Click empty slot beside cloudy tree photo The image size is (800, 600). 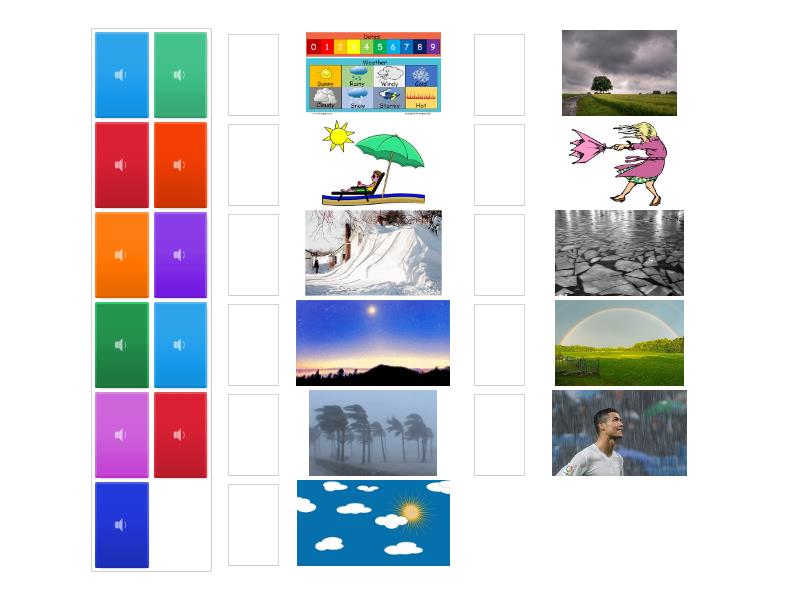[x=499, y=75]
